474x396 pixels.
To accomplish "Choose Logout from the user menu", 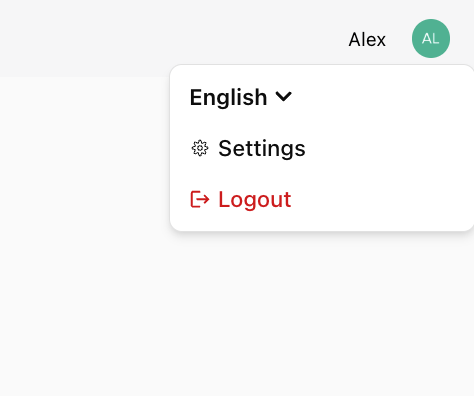I will 241,199.
